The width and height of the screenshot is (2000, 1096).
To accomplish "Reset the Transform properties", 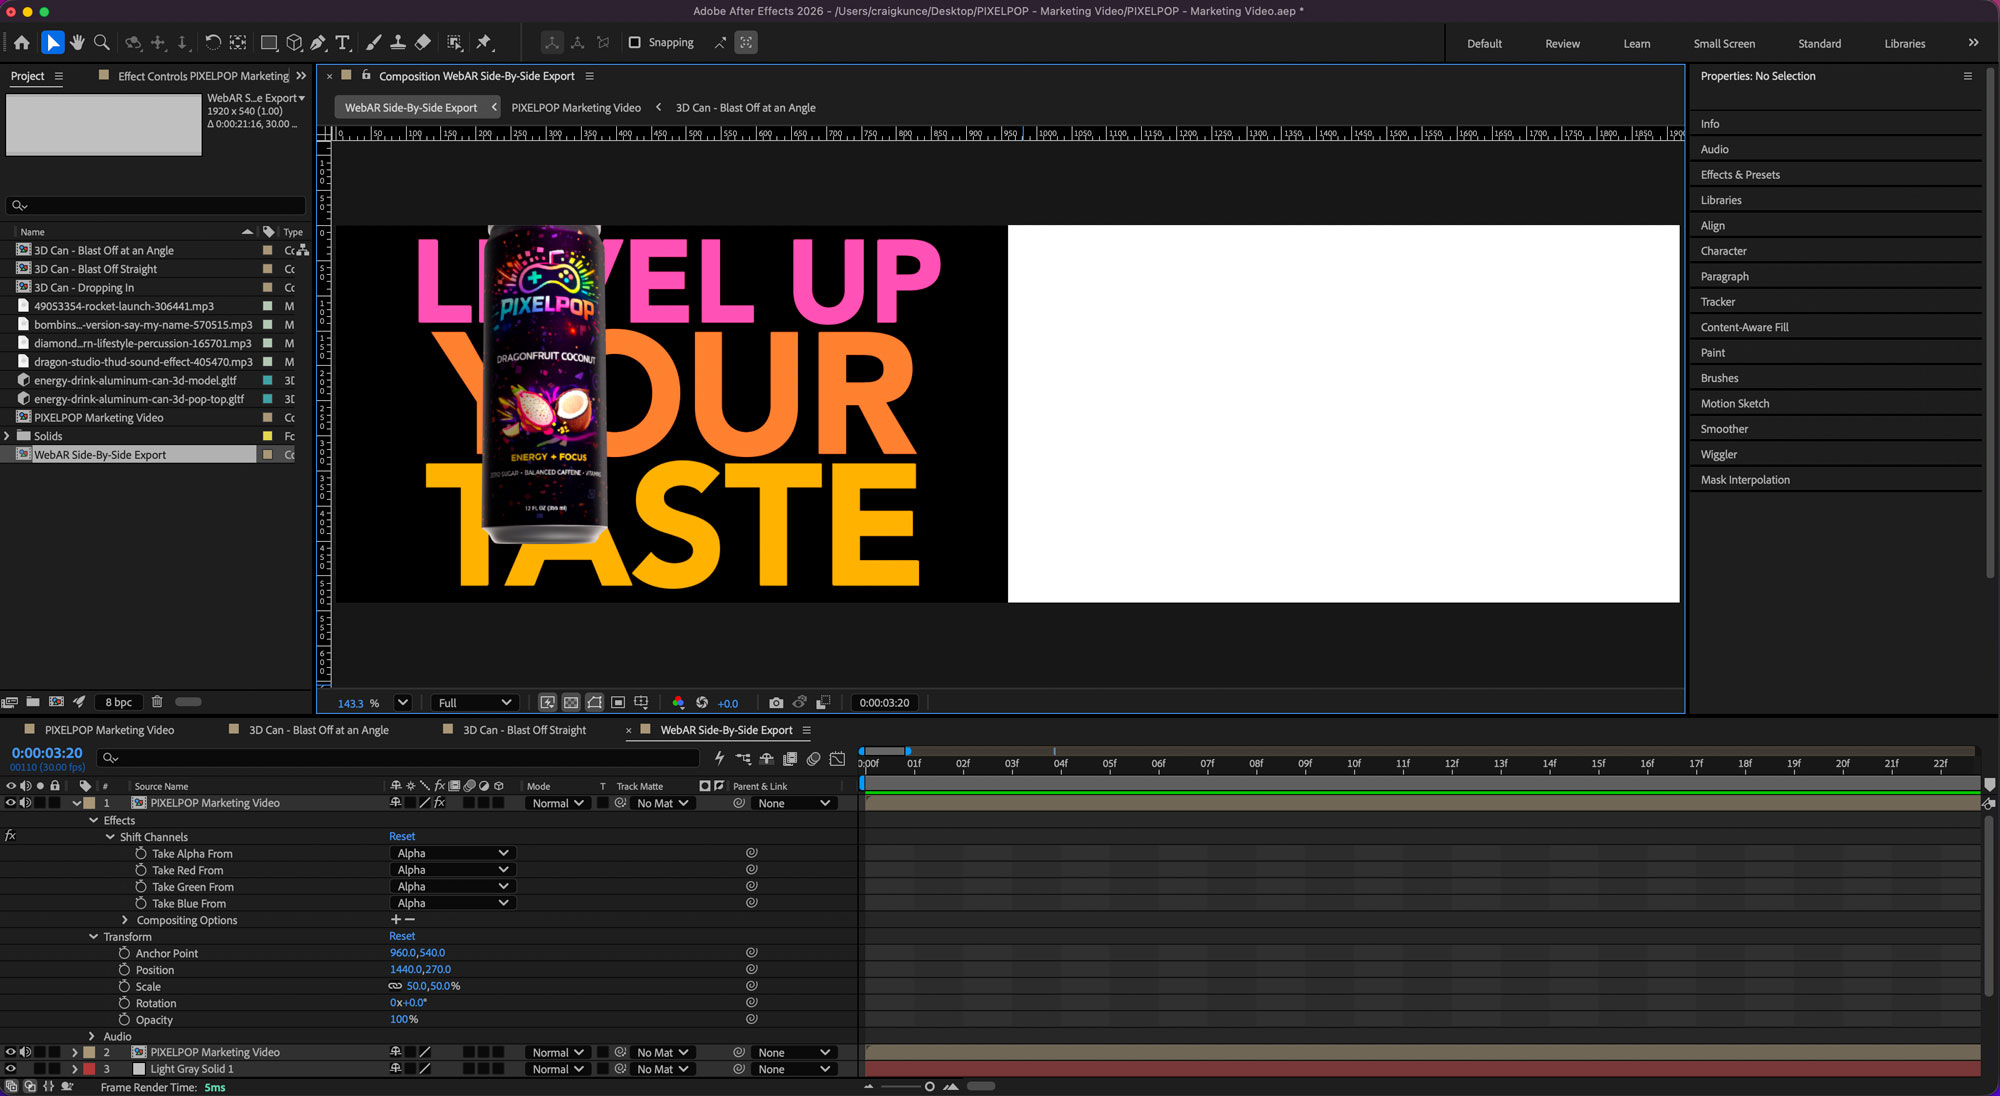I will pos(402,936).
